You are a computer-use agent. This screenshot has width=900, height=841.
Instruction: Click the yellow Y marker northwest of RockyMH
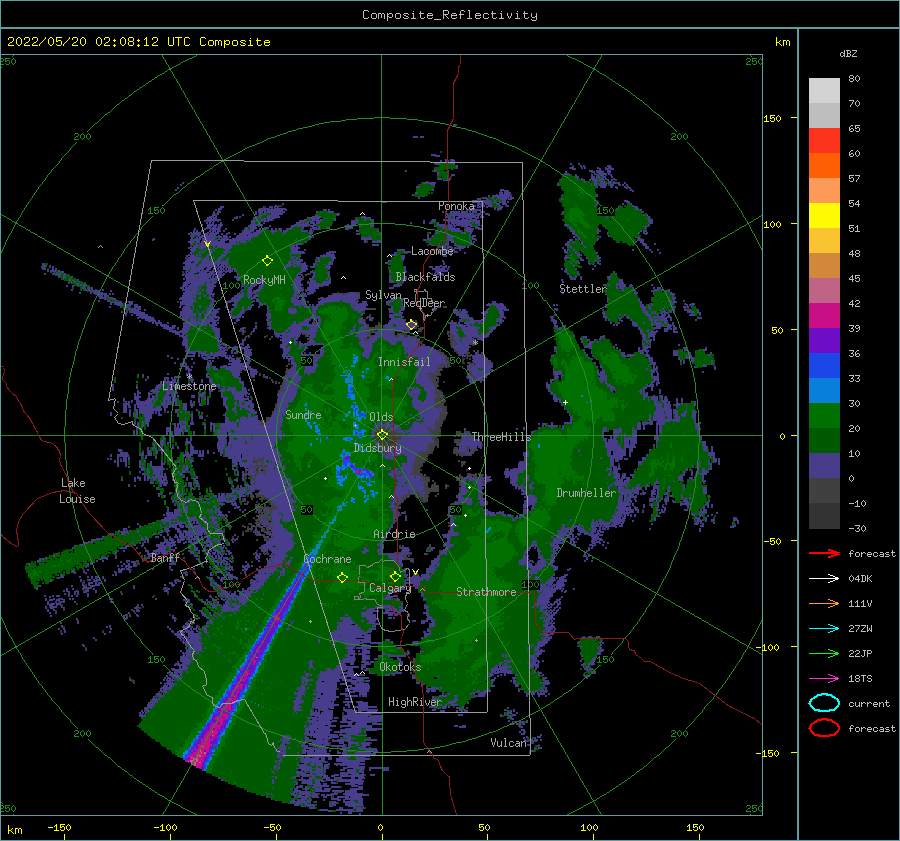207,245
